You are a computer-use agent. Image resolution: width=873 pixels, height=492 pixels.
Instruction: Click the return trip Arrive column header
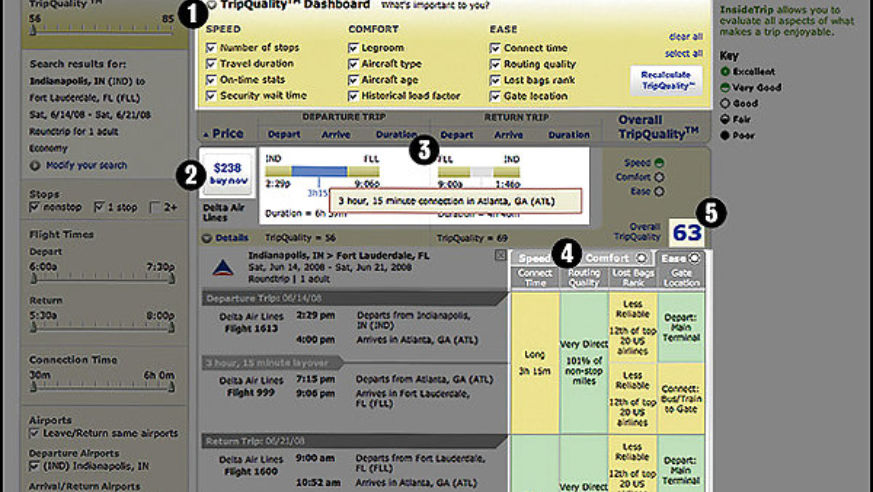tap(508, 135)
